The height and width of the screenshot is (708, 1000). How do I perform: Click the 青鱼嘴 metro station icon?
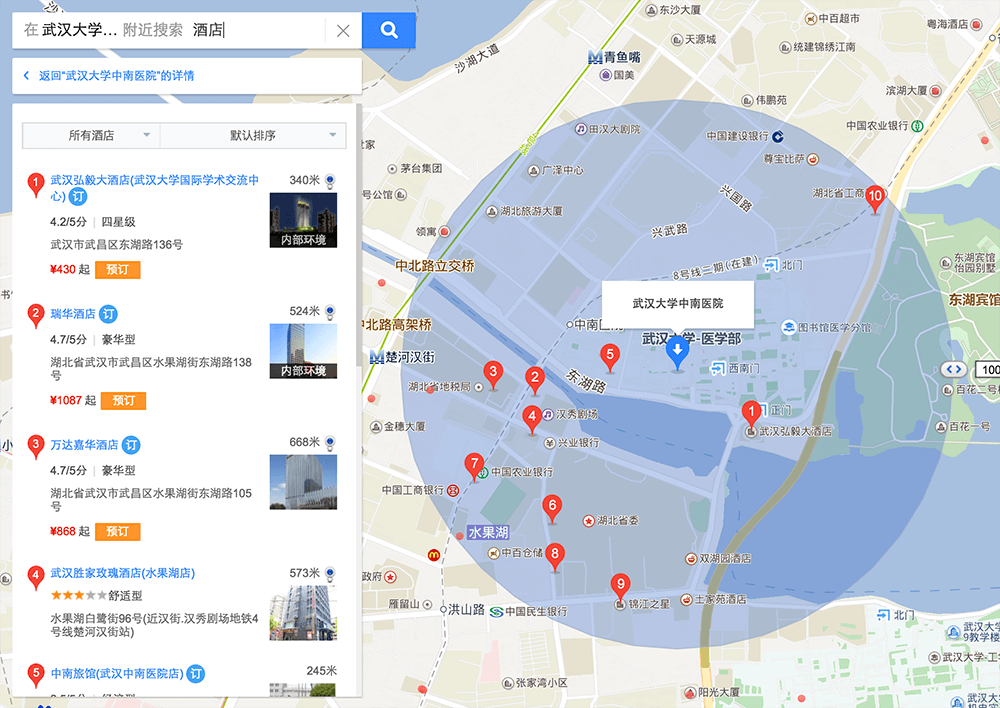(x=595, y=57)
